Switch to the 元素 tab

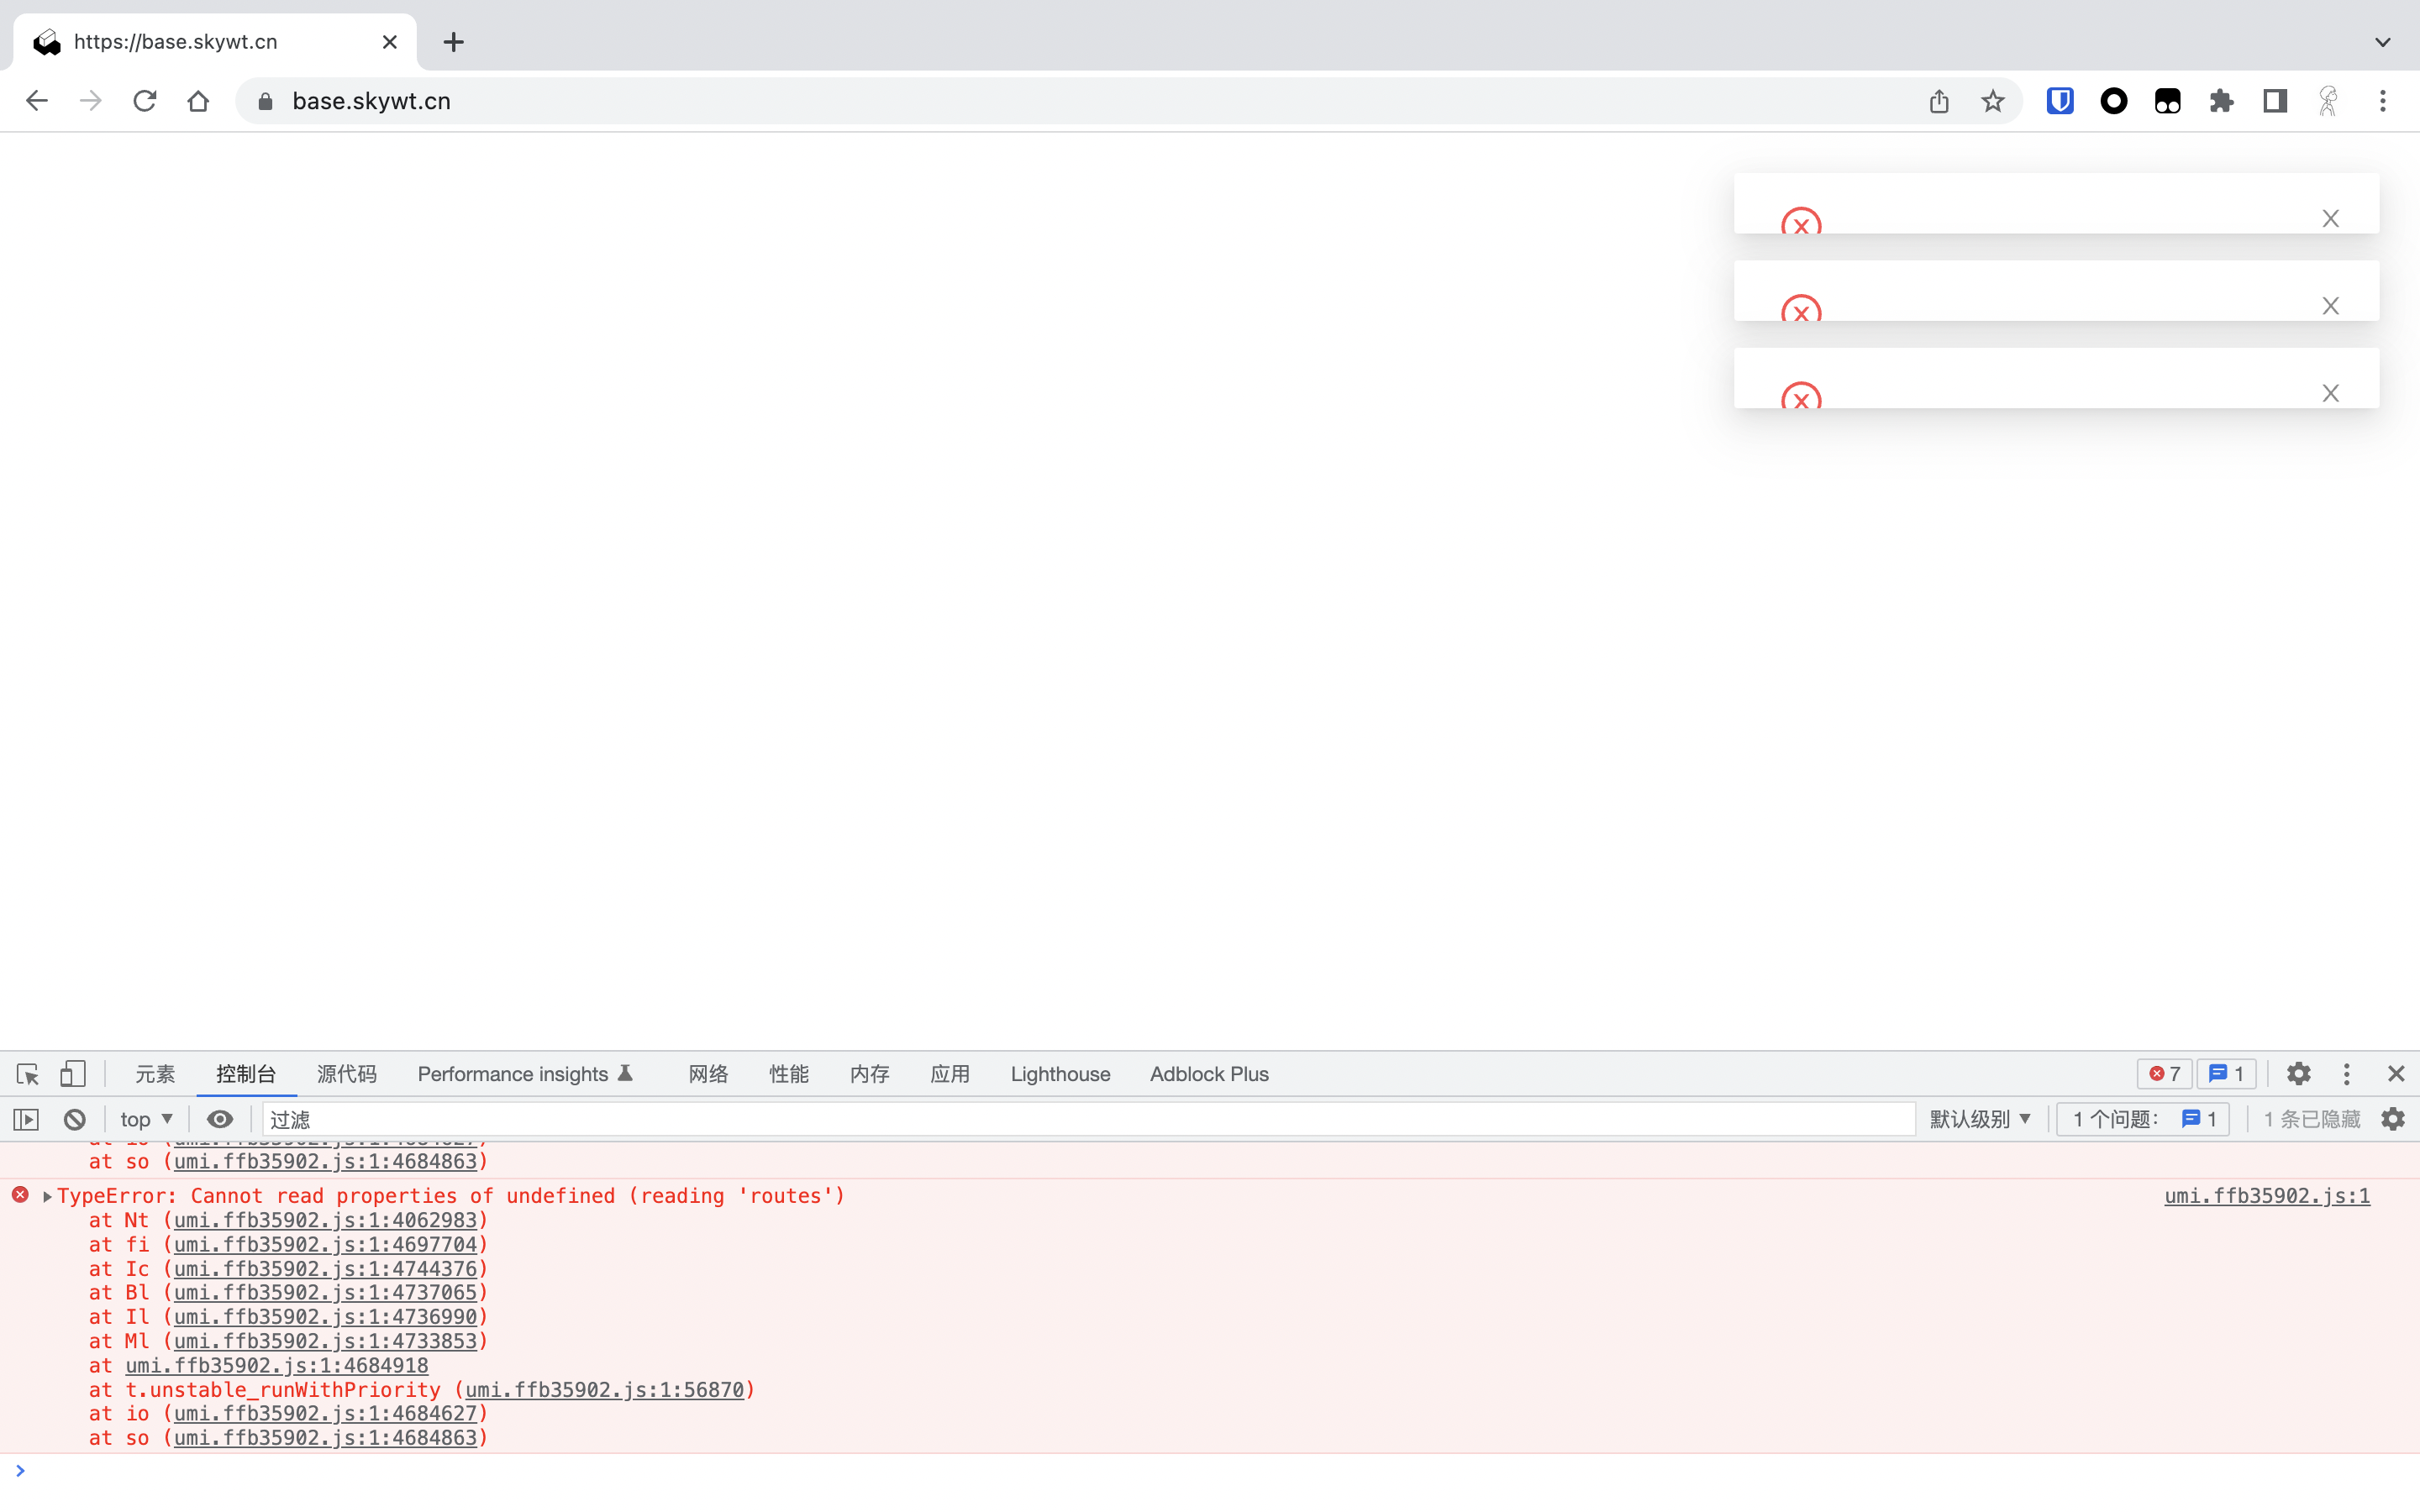coord(155,1074)
